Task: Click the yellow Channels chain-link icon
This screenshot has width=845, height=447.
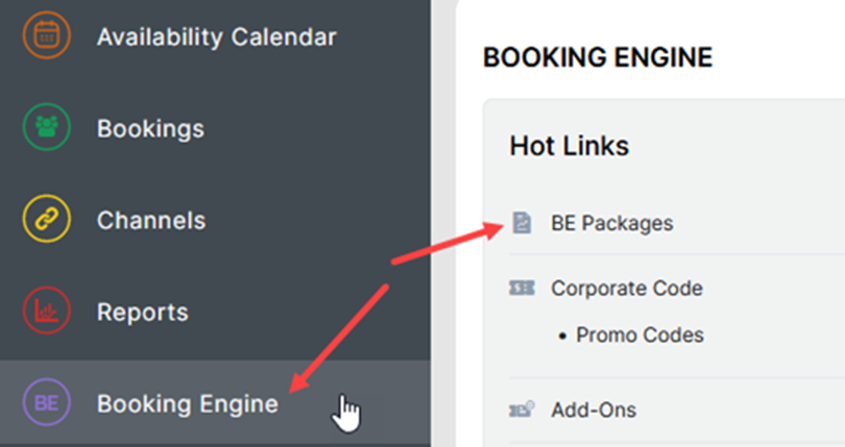Action: [x=46, y=220]
